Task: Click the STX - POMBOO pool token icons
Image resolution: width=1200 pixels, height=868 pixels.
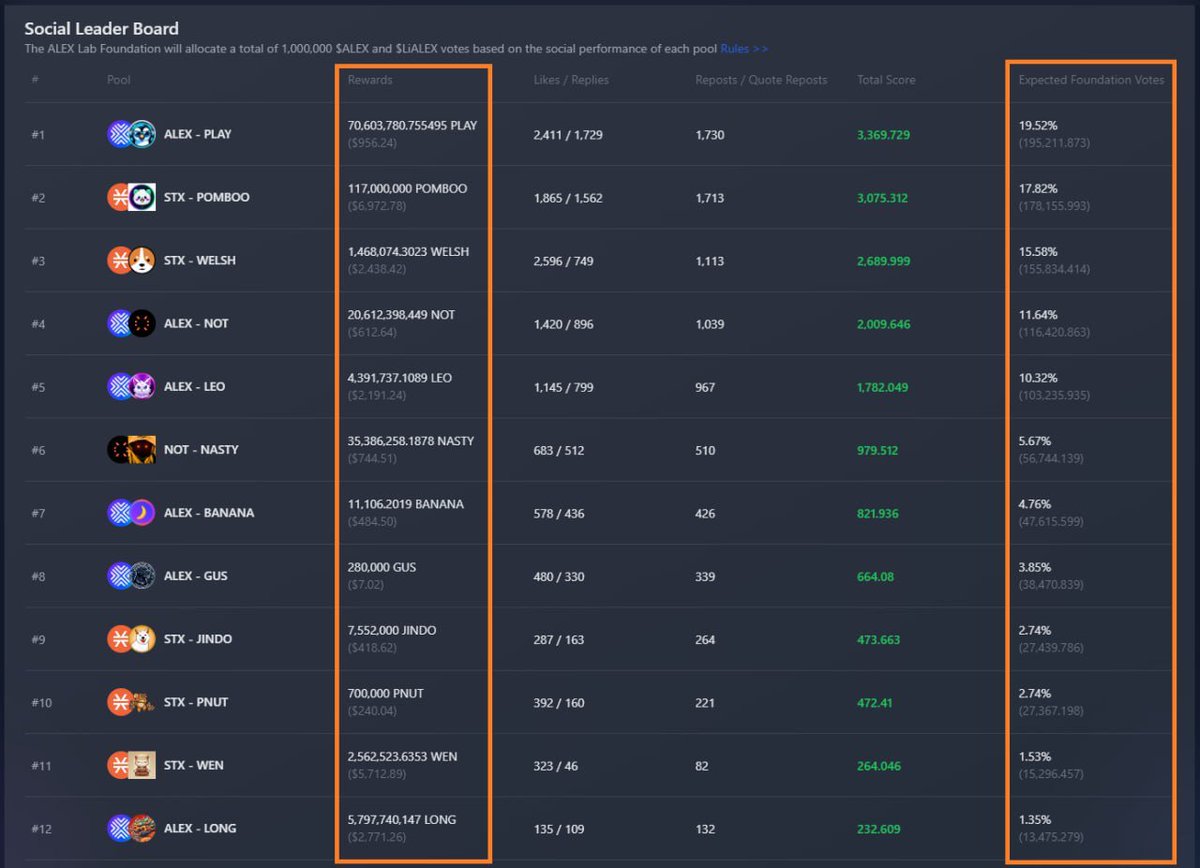Action: (131, 197)
